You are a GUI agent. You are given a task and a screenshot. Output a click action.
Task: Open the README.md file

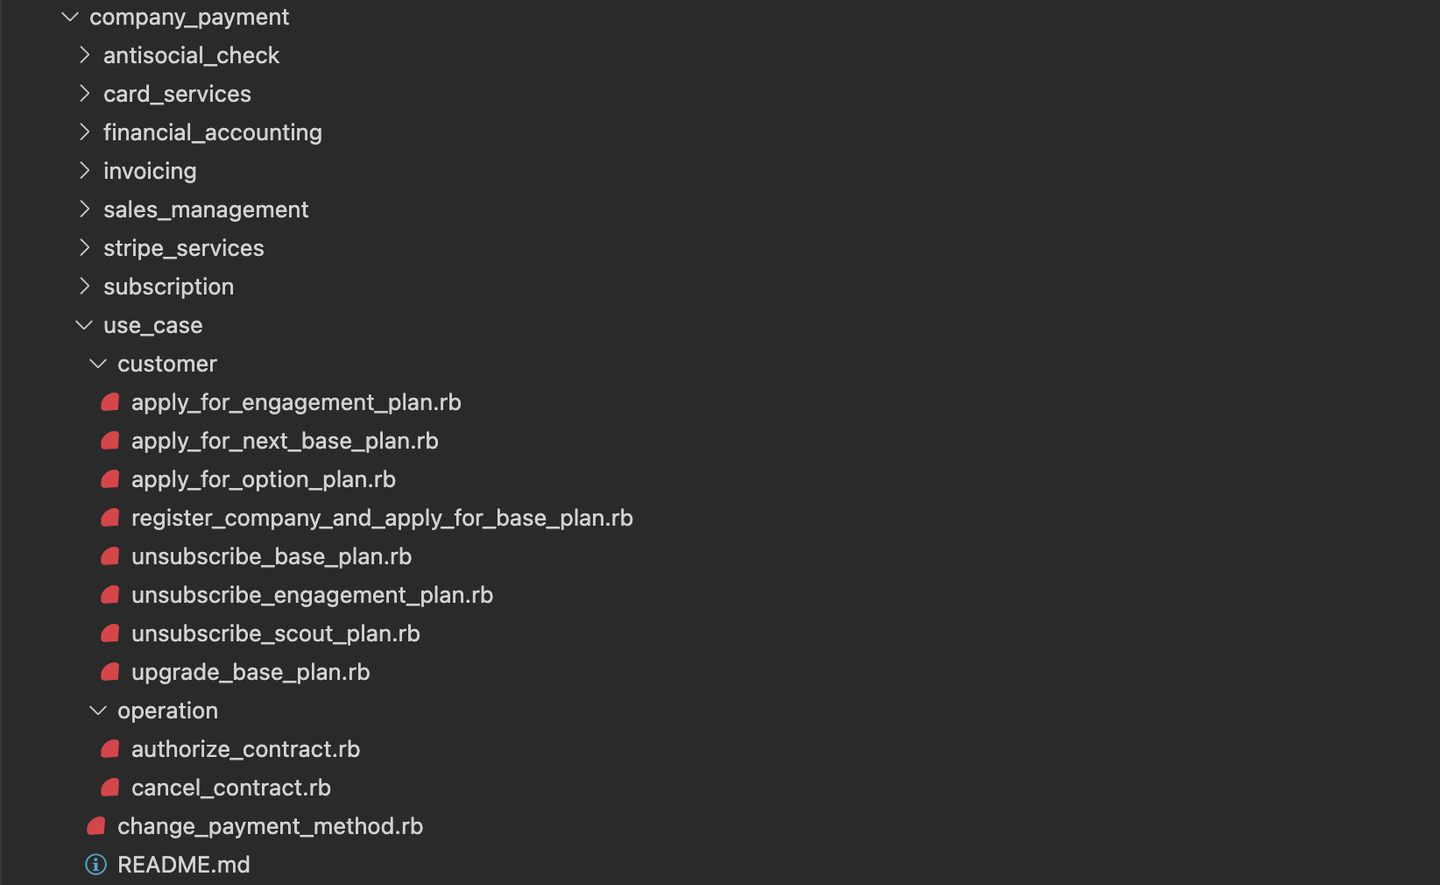click(183, 865)
